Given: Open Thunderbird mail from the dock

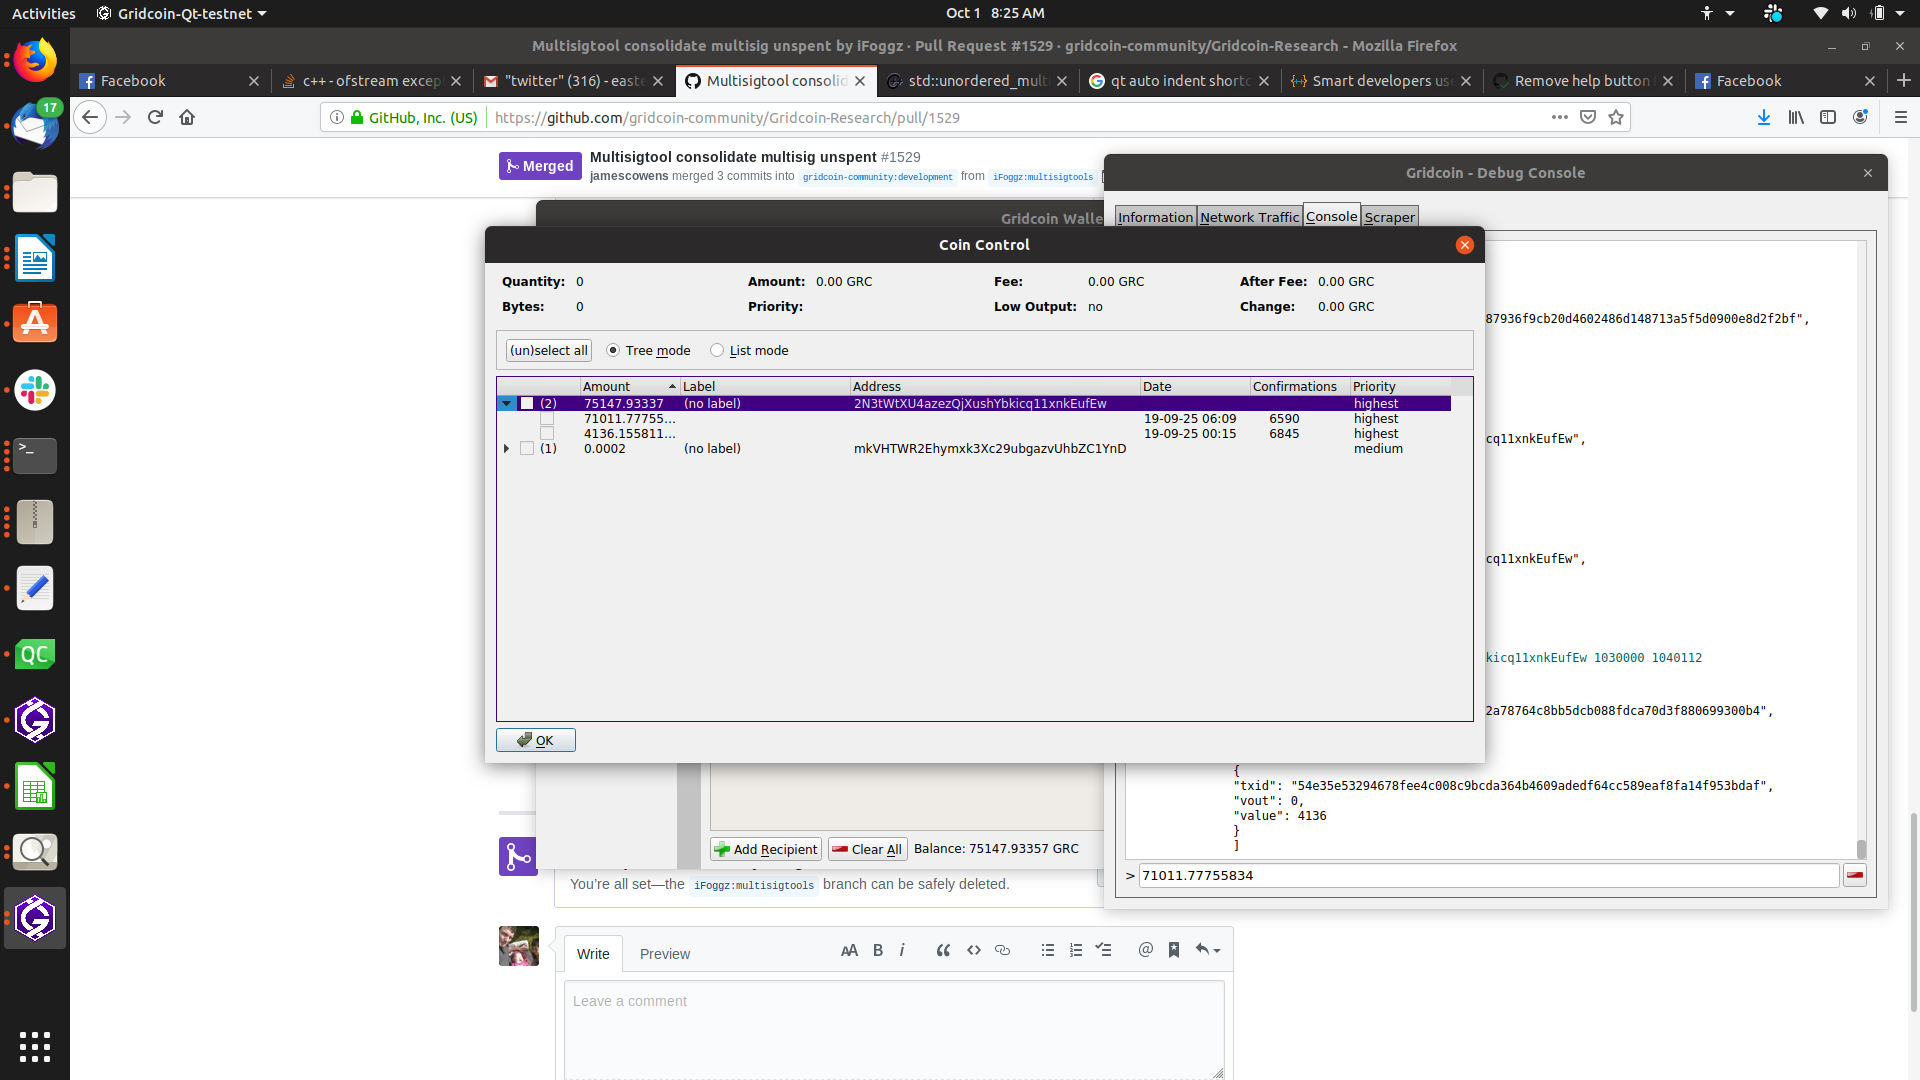Looking at the screenshot, I should click(35, 127).
